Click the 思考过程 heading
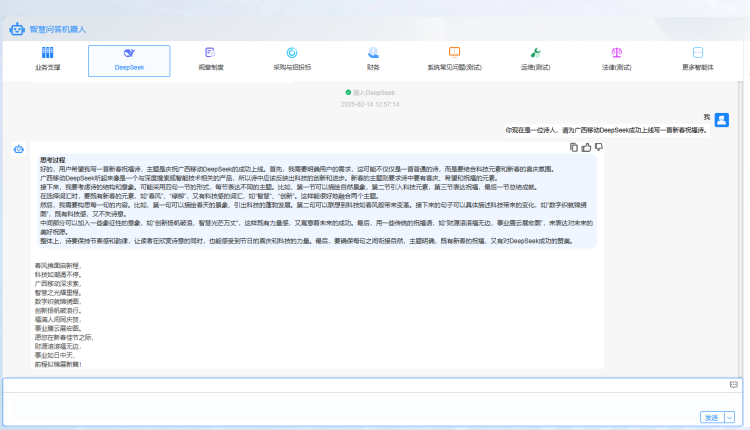This screenshot has height=430, width=750. coord(52,159)
